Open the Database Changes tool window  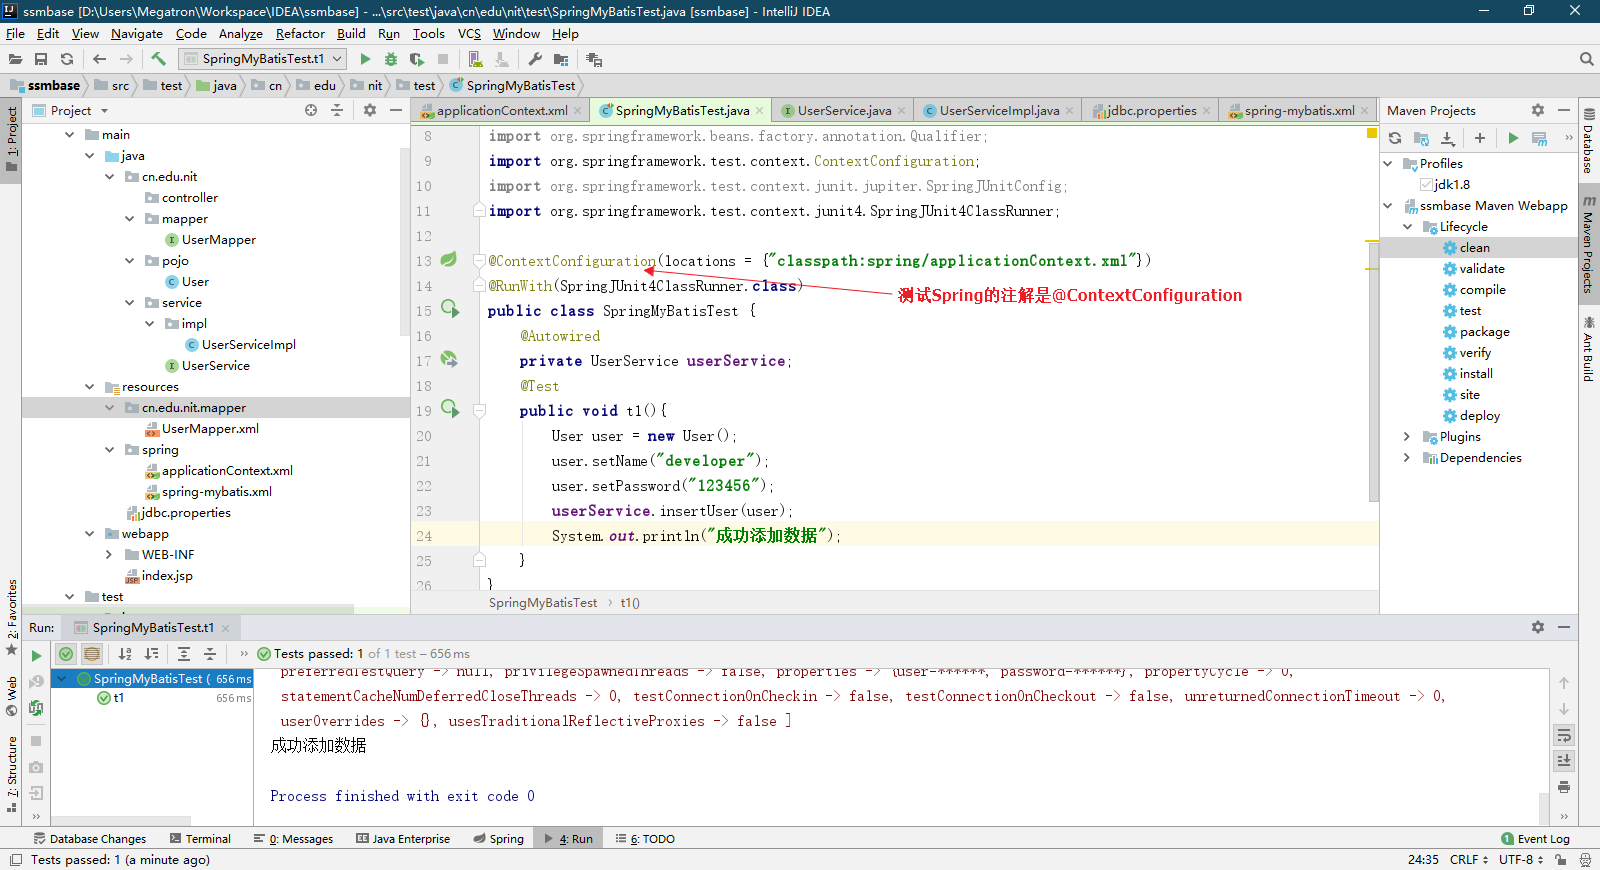pyautogui.click(x=90, y=839)
